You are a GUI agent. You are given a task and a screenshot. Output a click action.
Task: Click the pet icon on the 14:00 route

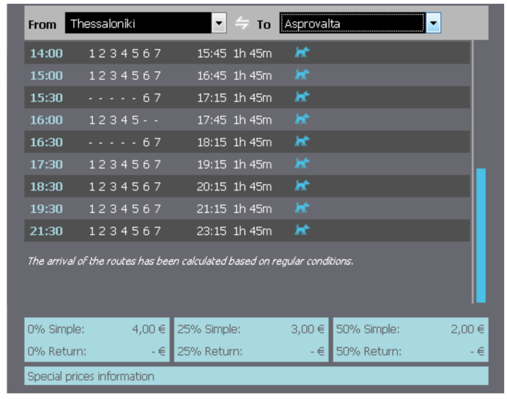pyautogui.click(x=302, y=52)
